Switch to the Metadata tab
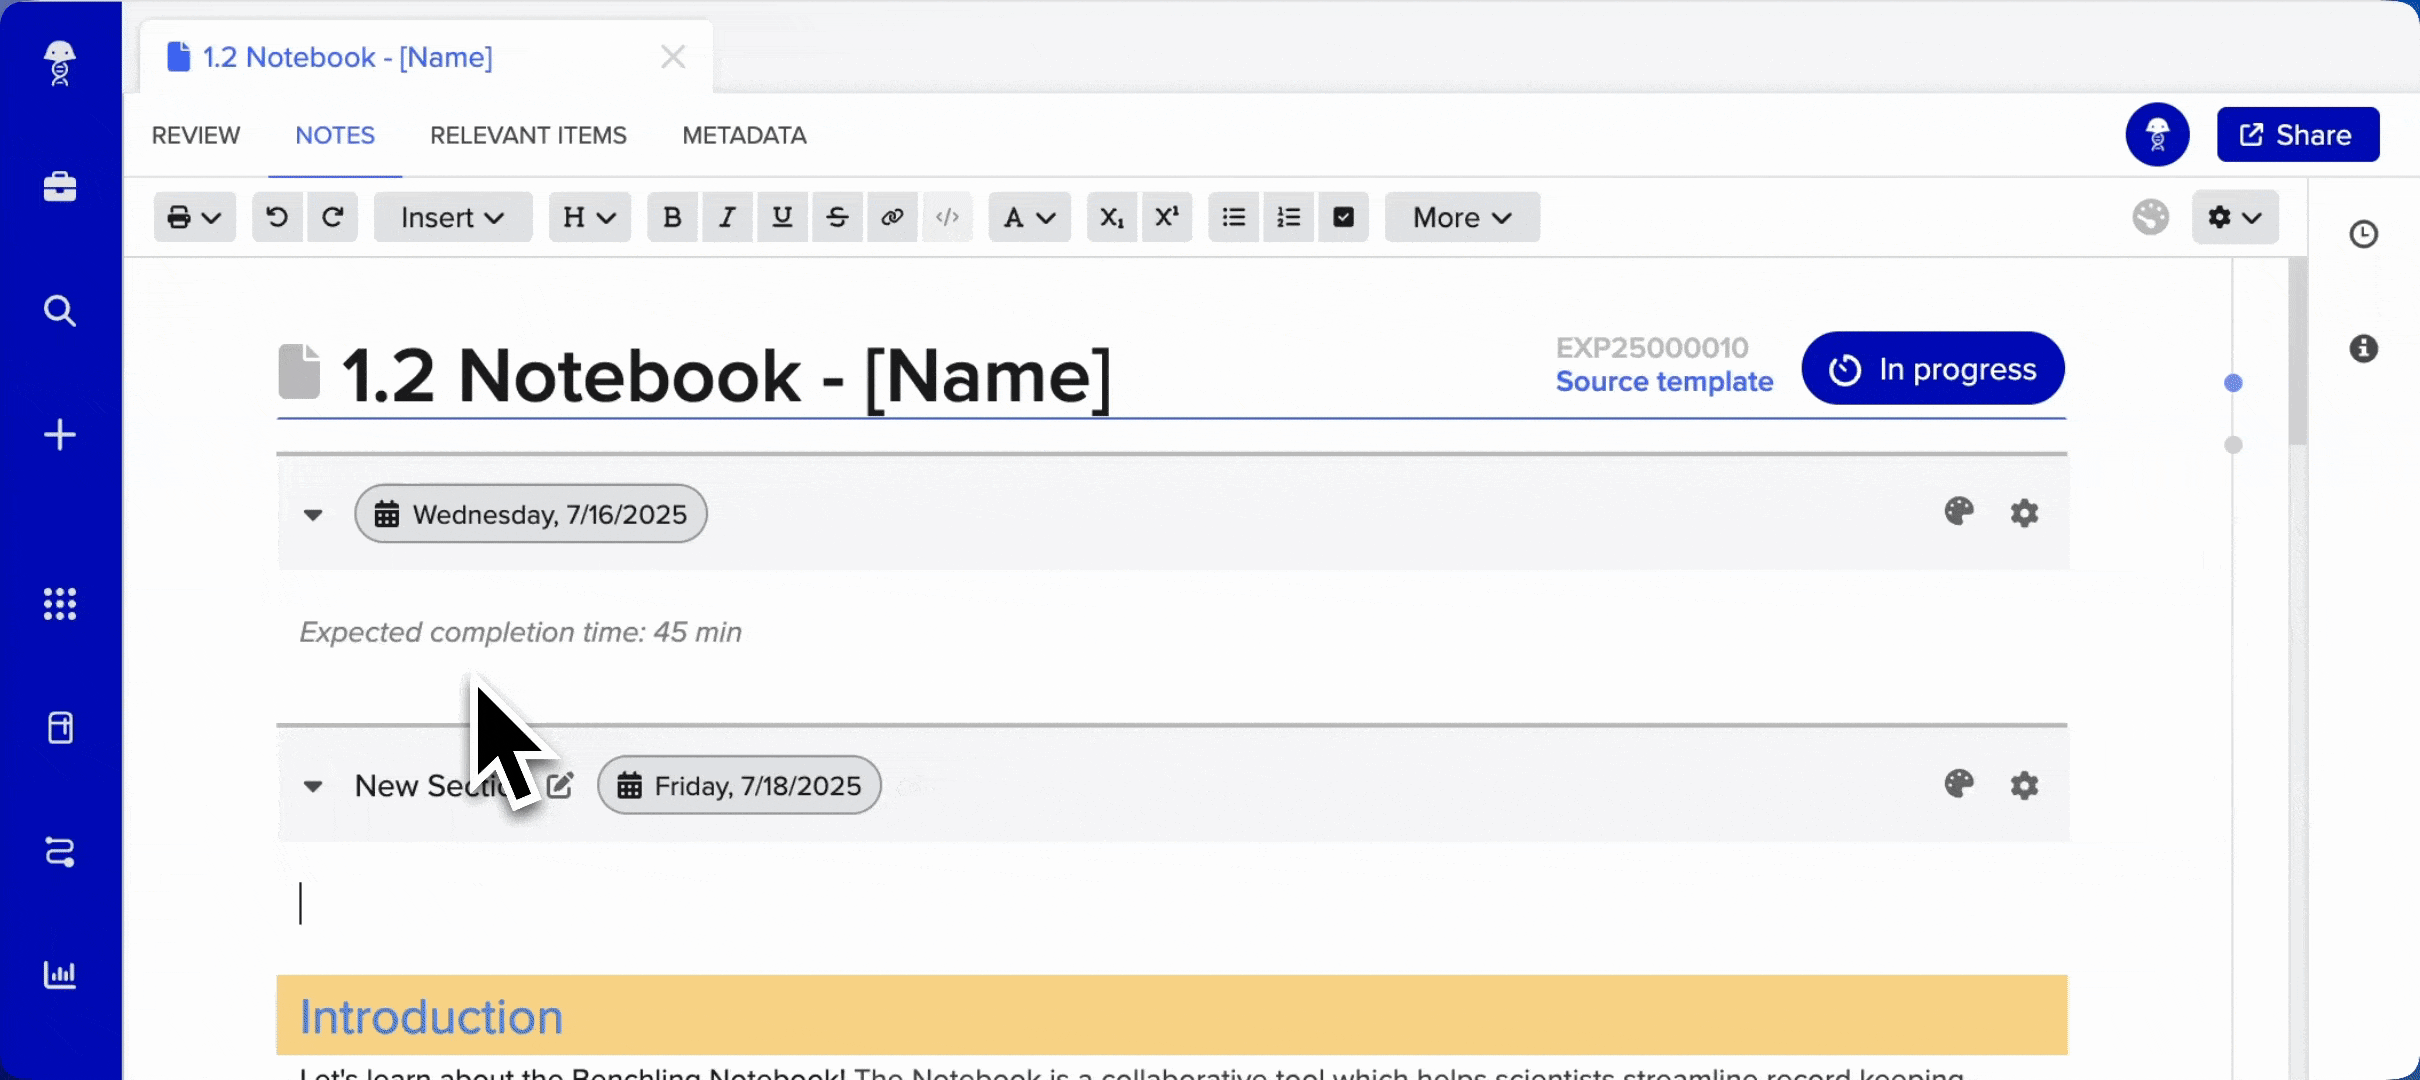The height and width of the screenshot is (1080, 2420). click(744, 135)
